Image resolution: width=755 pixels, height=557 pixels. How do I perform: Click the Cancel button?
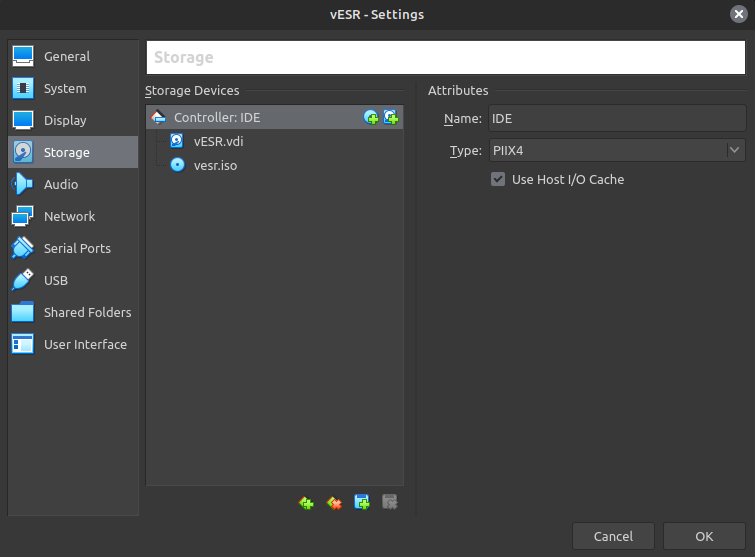pos(613,537)
